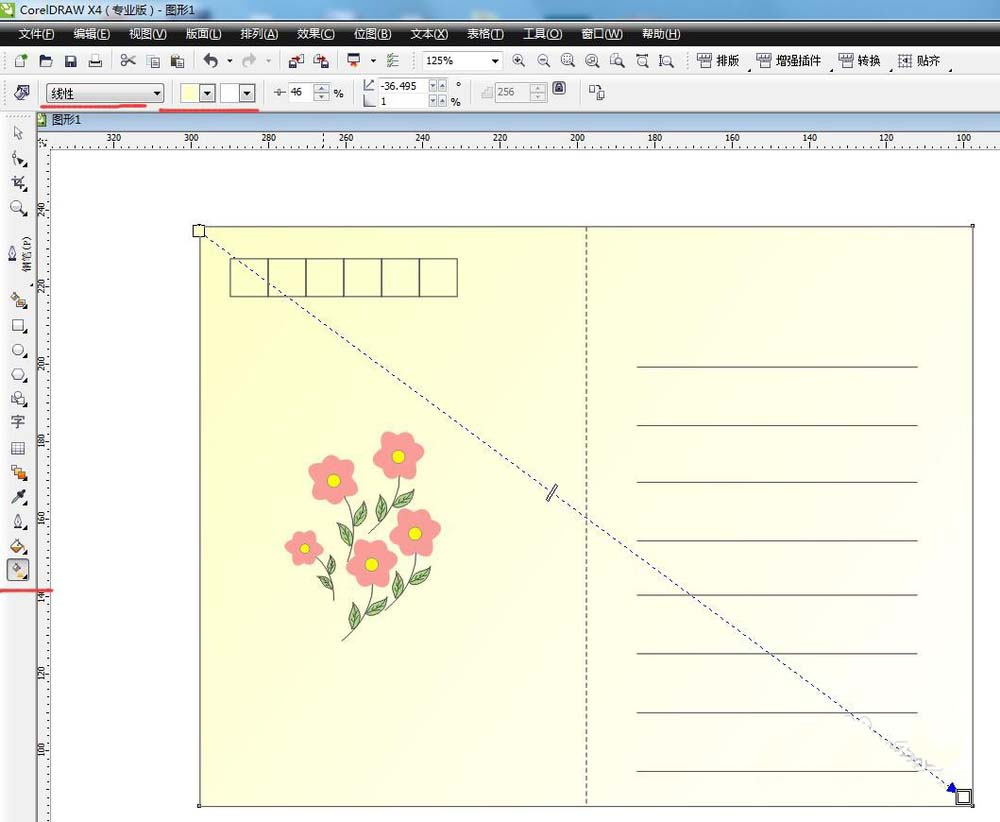
Task: Click the fill angle field showing -36.495
Action: click(403, 85)
